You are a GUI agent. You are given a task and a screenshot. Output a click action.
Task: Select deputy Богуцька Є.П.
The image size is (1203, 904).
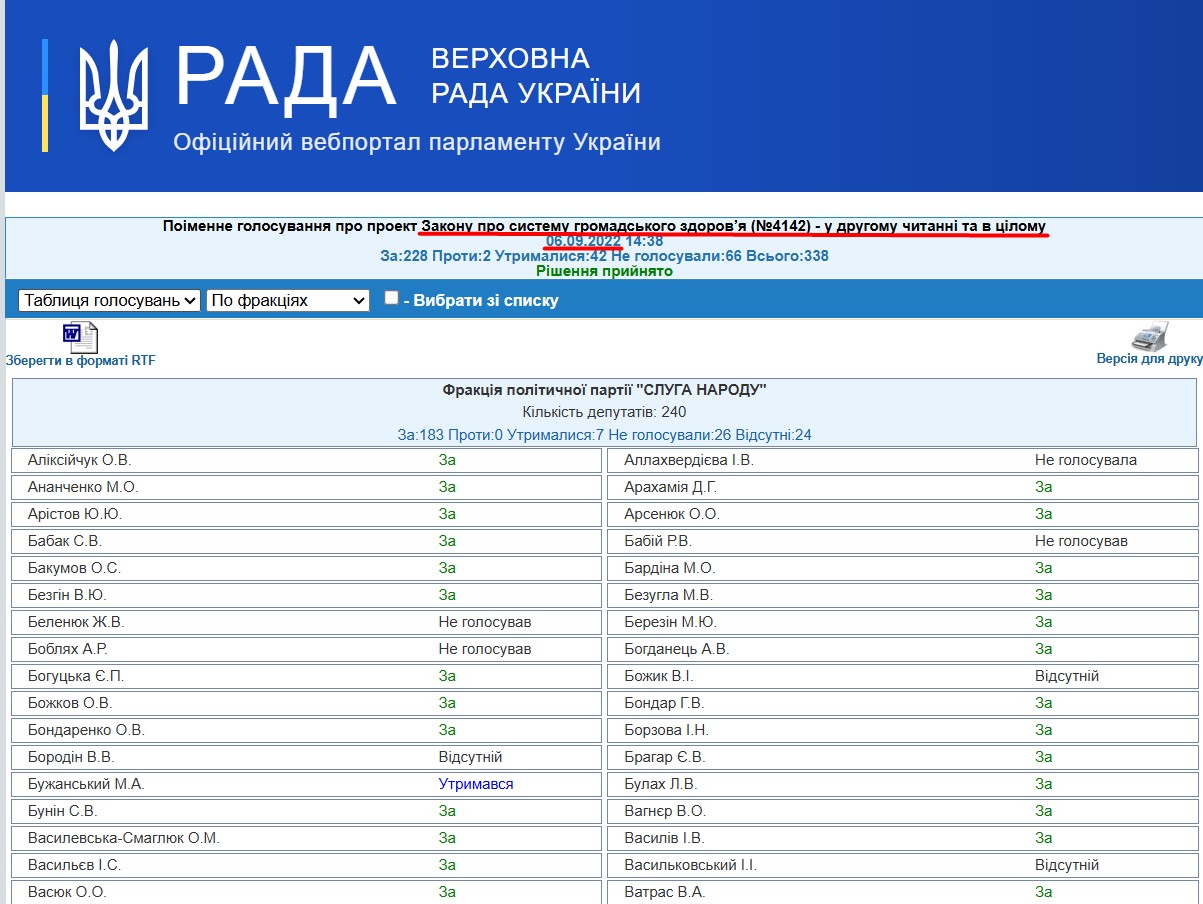(x=76, y=676)
